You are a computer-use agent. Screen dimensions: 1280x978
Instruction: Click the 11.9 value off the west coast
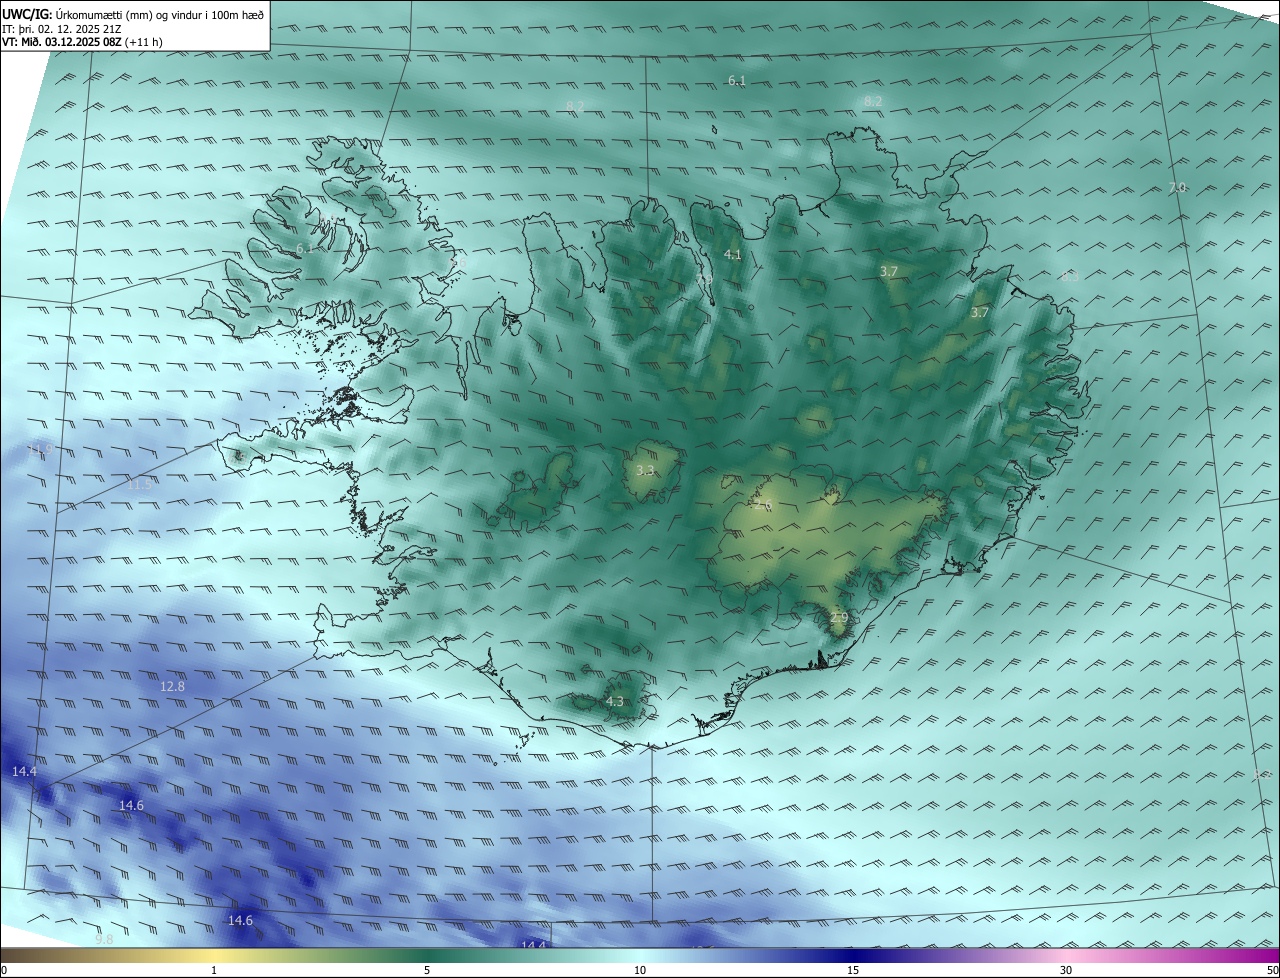(x=39, y=451)
